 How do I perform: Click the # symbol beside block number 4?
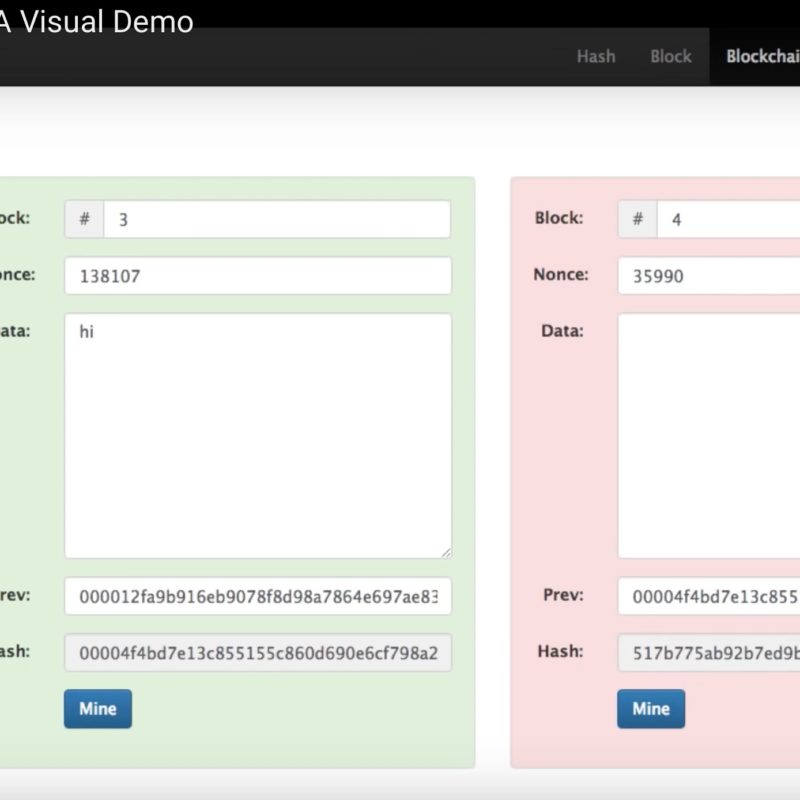pos(637,220)
